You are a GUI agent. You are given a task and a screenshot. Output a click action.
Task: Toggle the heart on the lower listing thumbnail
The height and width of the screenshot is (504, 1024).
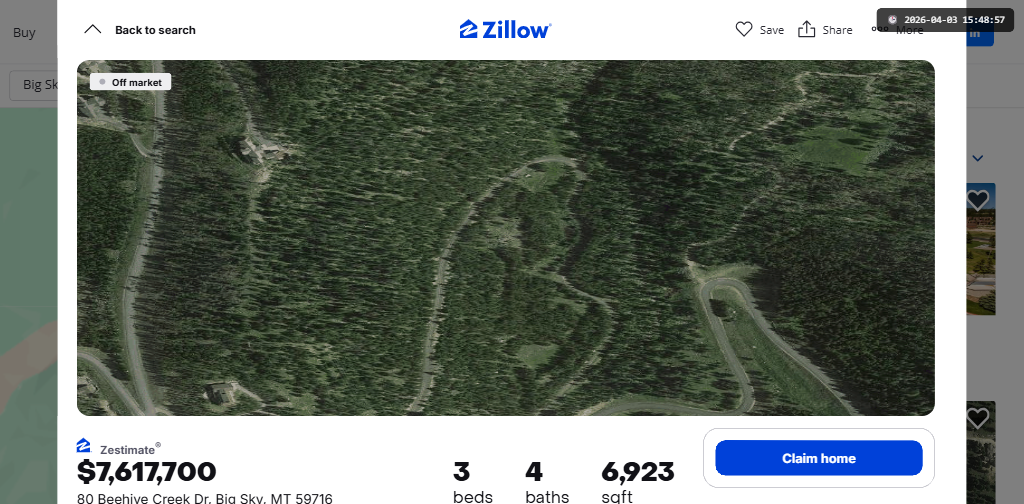977,418
